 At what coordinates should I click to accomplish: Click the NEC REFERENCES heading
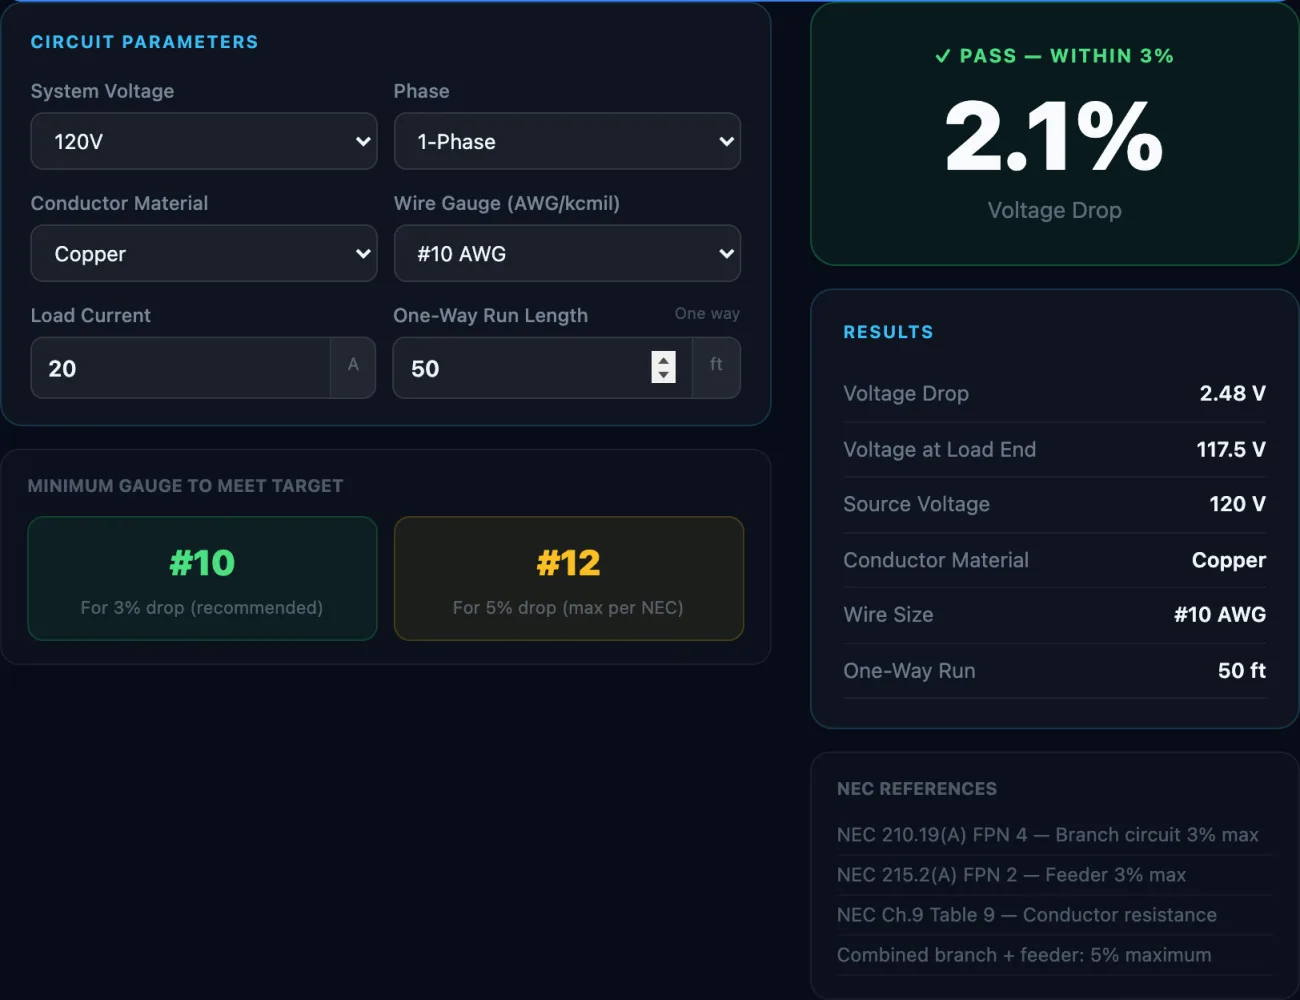click(917, 789)
